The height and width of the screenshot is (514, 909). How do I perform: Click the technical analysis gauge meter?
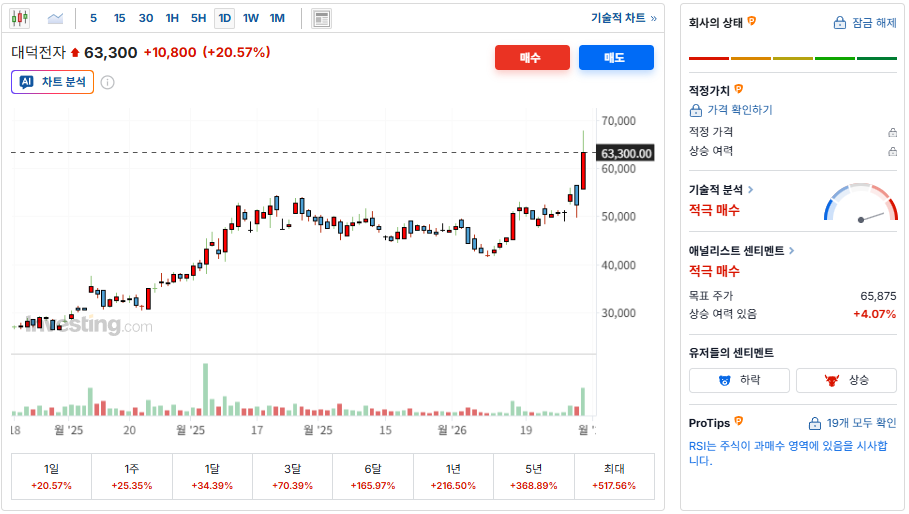(x=861, y=203)
